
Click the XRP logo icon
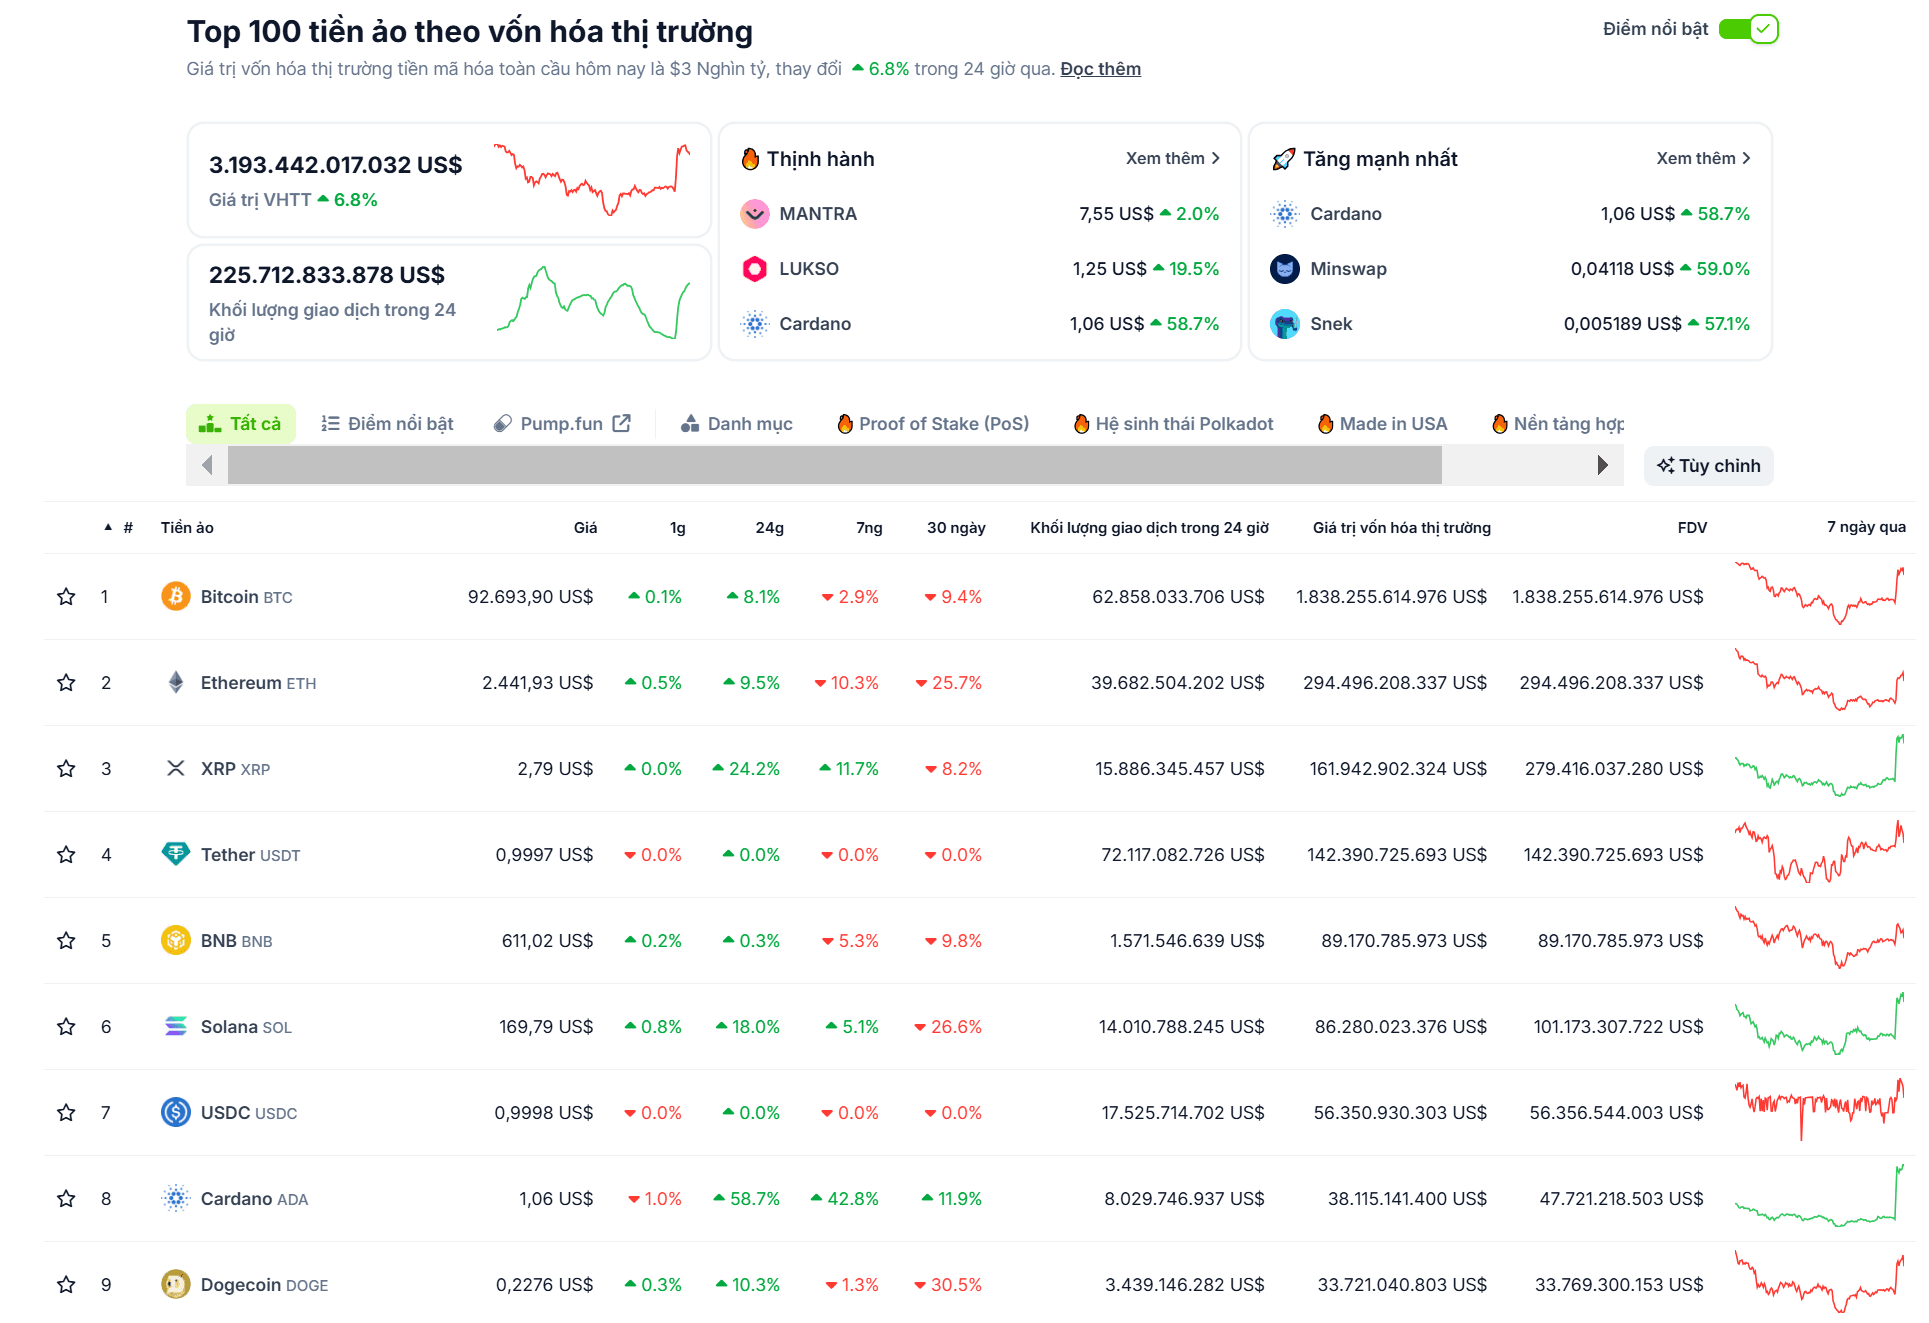tap(176, 769)
